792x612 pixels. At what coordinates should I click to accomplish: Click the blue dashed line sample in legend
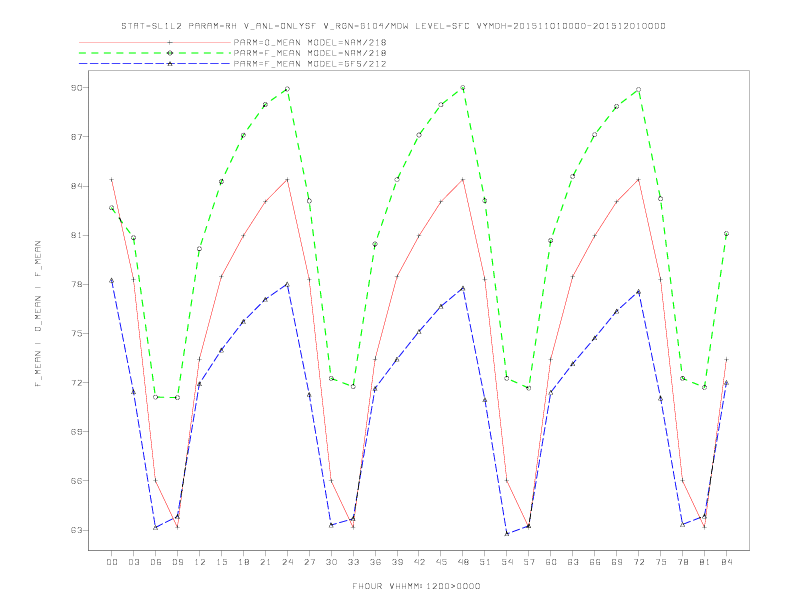155,64
